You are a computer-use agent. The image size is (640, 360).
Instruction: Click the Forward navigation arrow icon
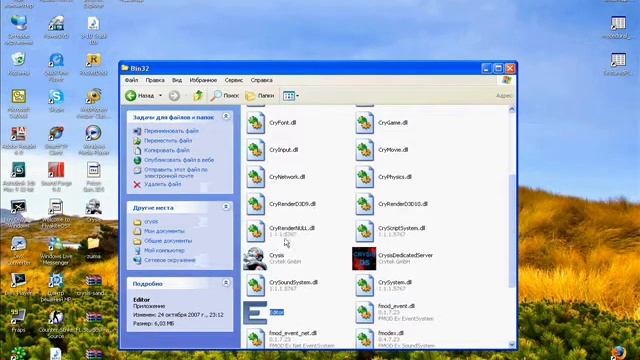(174, 96)
